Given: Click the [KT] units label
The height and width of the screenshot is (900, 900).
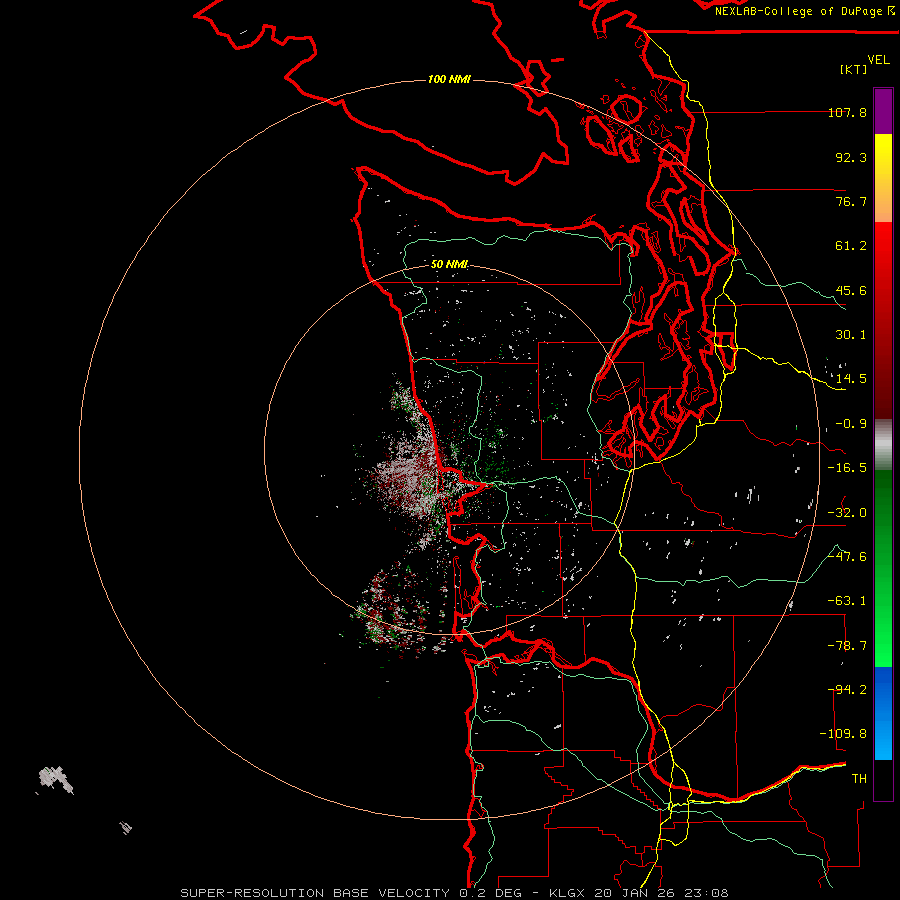Looking at the screenshot, I should click(x=854, y=69).
